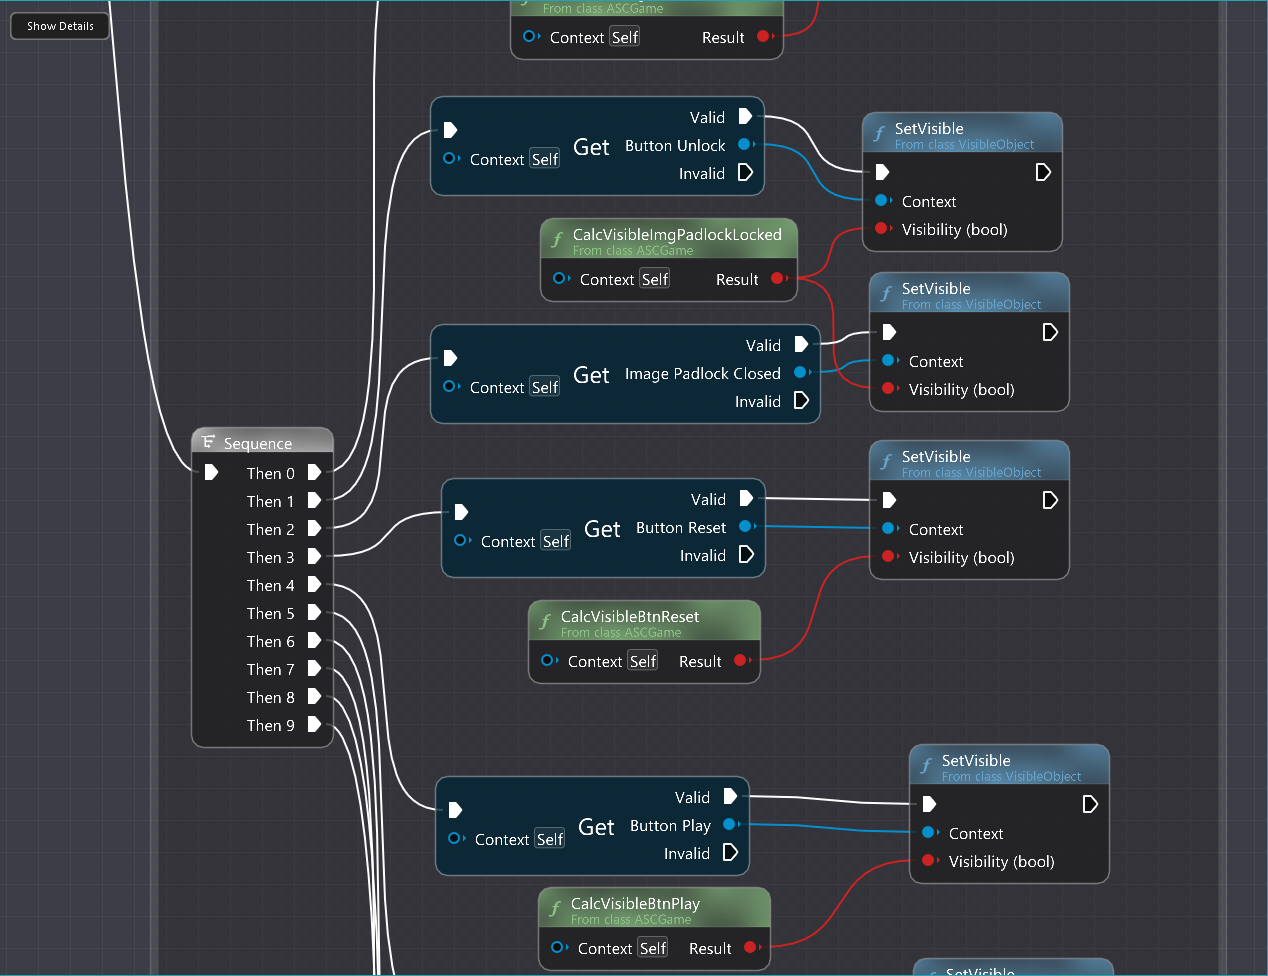Click the Button Play blue output pin
This screenshot has width=1268, height=976.
pyautogui.click(x=730, y=824)
